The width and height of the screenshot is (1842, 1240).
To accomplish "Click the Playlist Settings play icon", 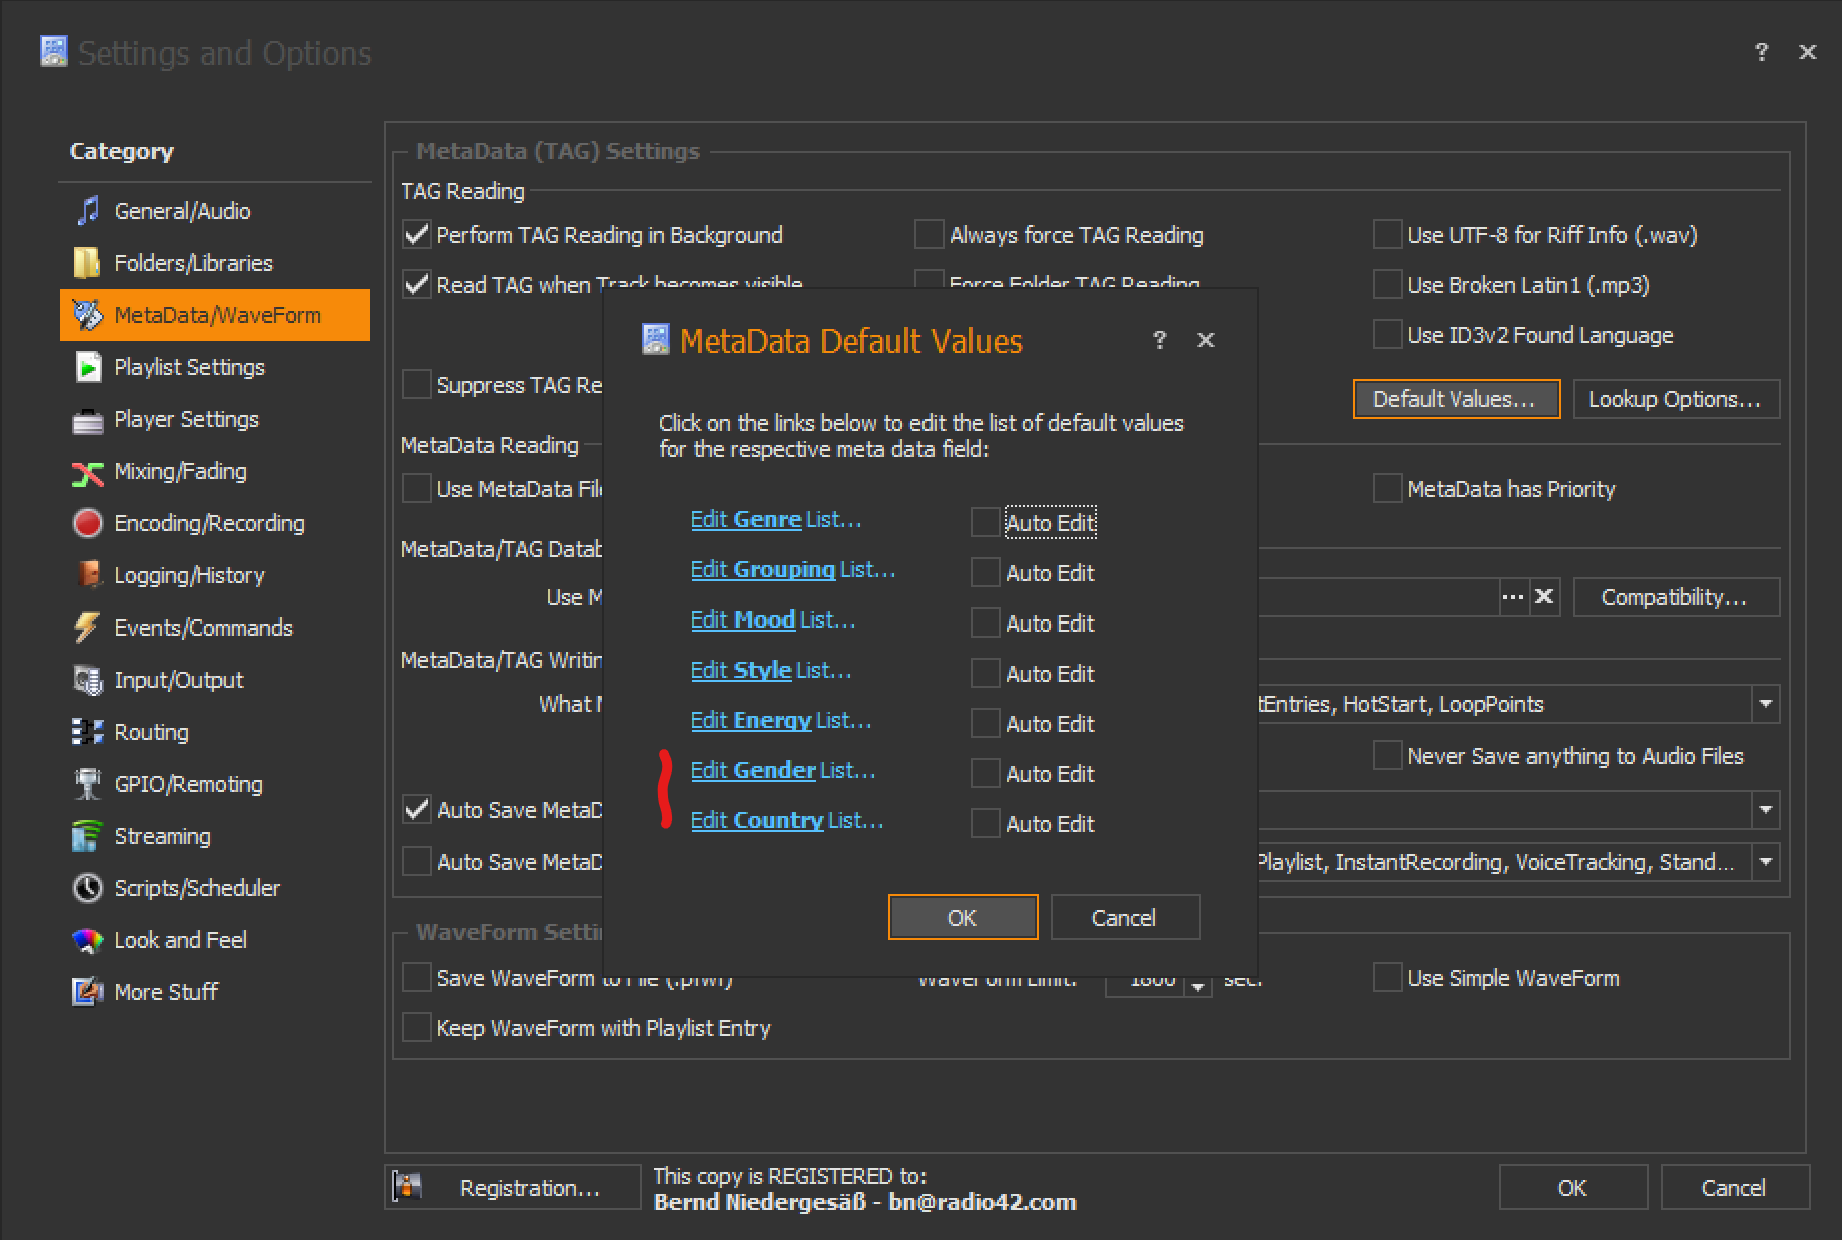I will point(88,367).
